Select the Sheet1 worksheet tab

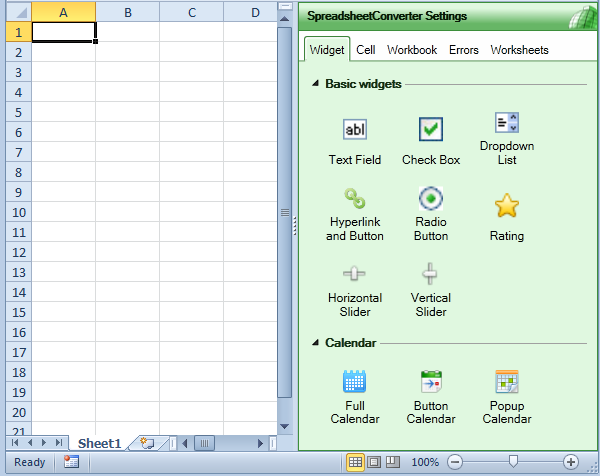[99, 443]
